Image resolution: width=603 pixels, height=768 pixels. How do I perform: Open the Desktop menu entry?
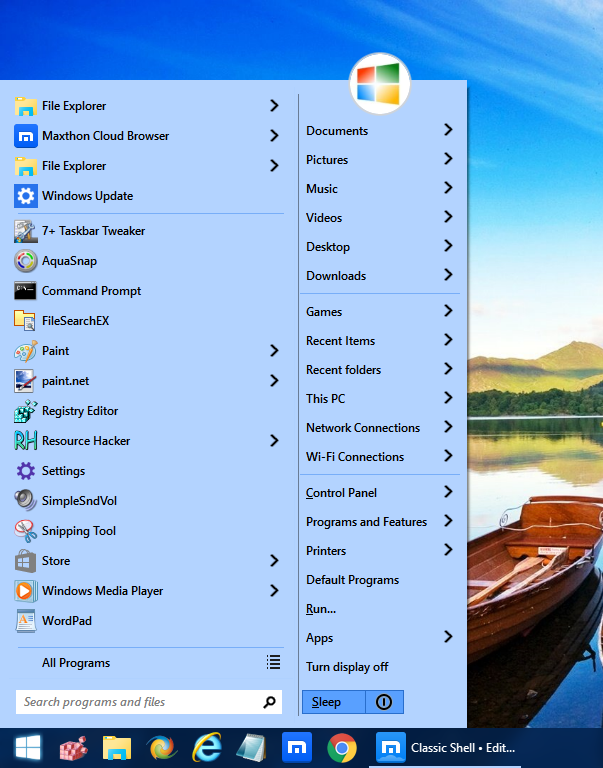[380, 247]
